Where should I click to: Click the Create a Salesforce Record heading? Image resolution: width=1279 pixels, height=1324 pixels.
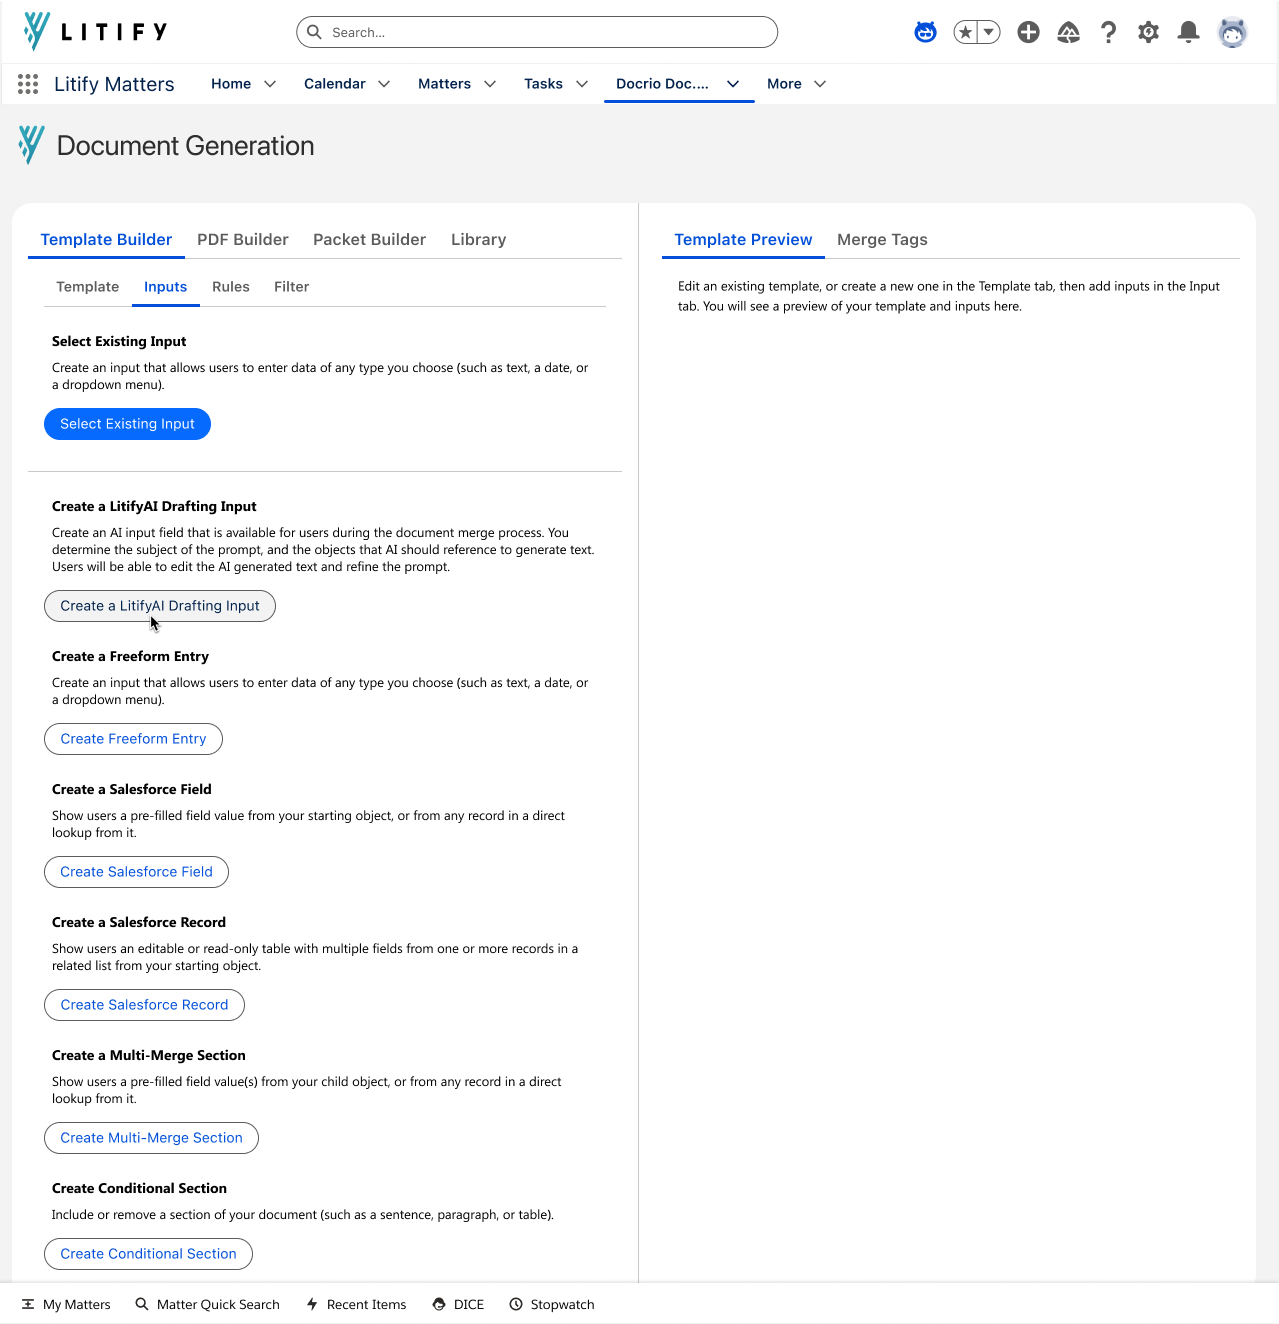point(139,922)
